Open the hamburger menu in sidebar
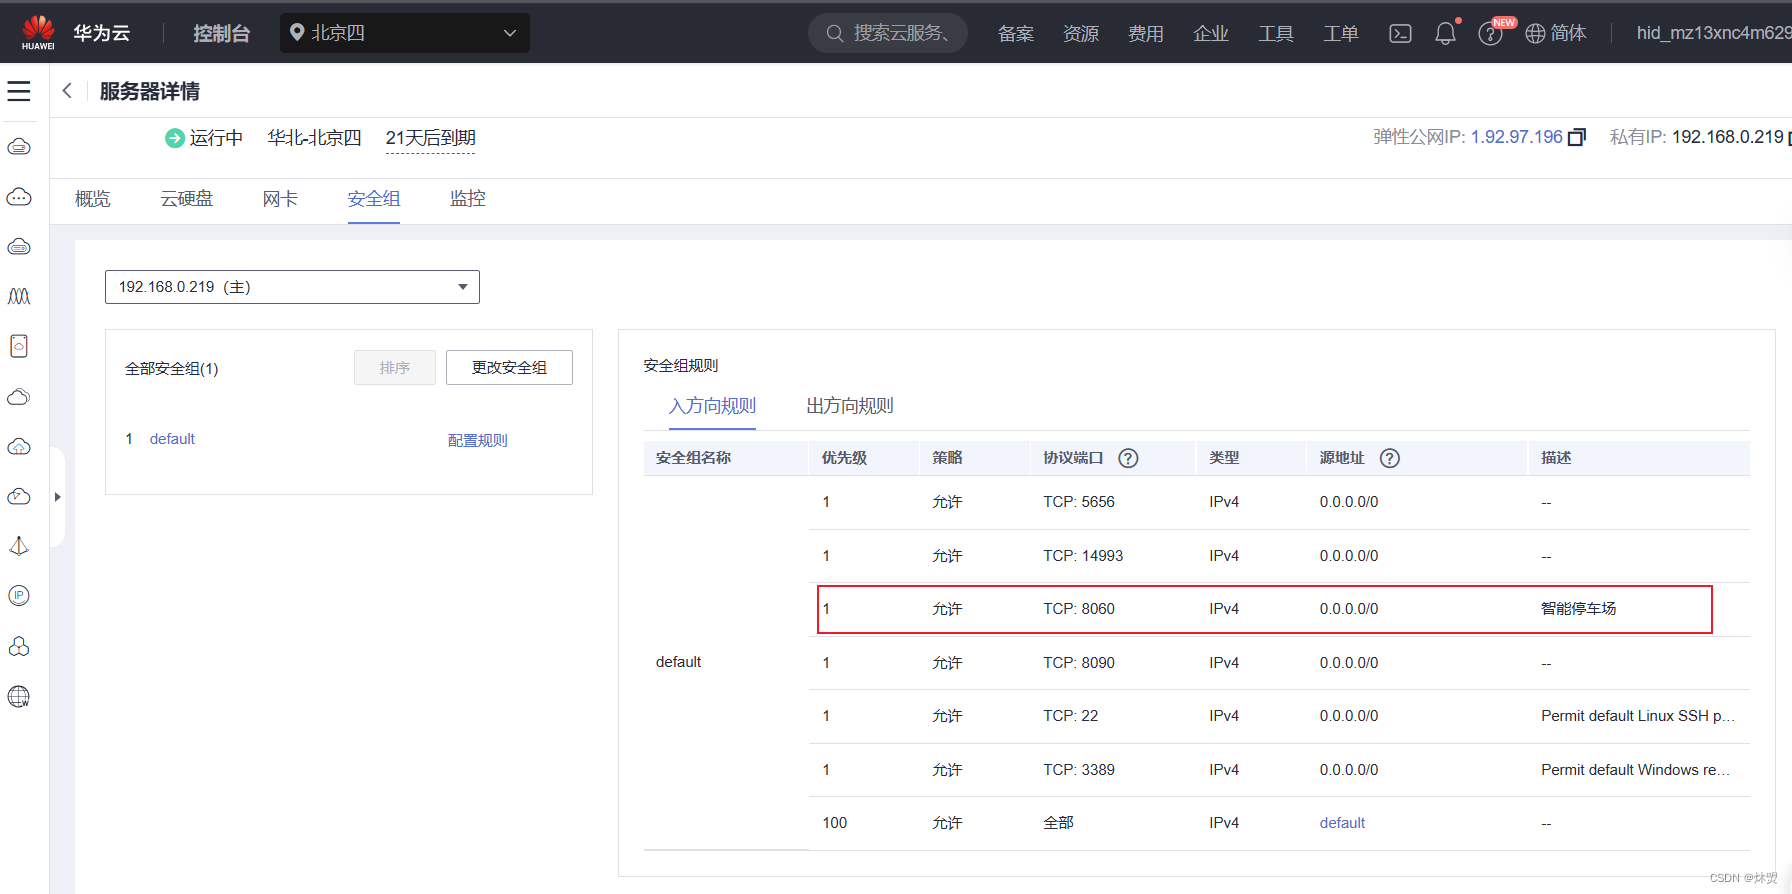The image size is (1792, 894). (x=19, y=91)
